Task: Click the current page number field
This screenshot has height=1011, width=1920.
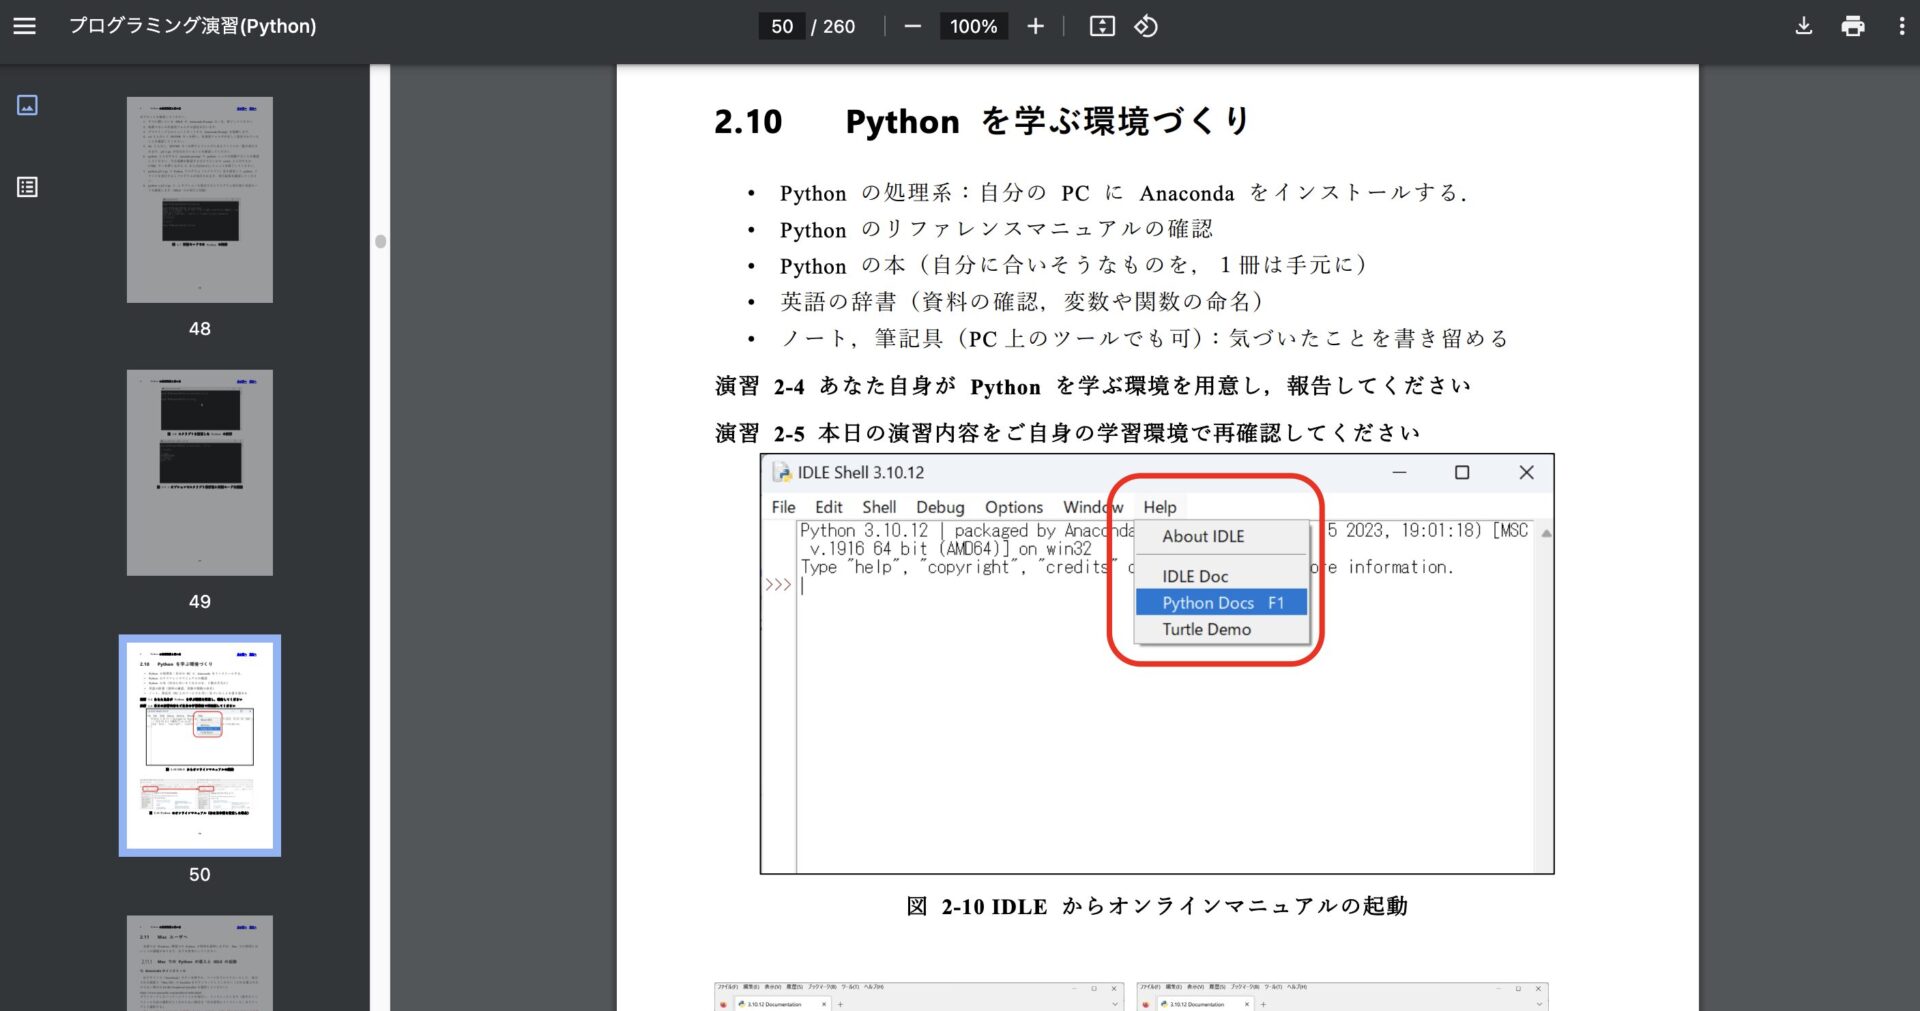Action: point(782,26)
